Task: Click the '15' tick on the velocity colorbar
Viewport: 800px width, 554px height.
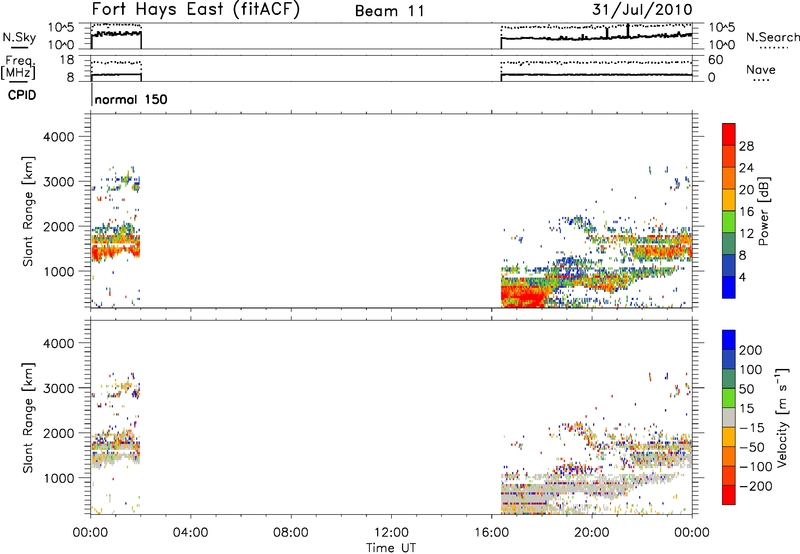Action: [746, 408]
